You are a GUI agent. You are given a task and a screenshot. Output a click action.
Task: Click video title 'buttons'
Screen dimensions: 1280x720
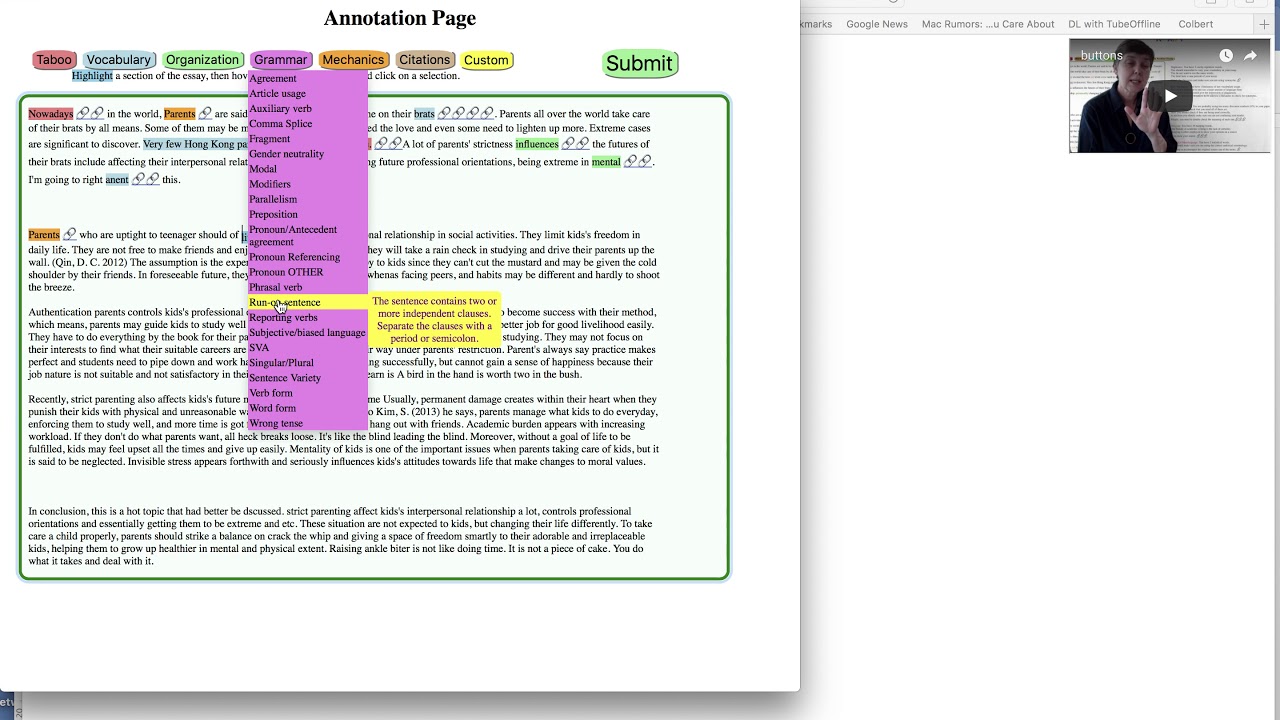pos(1102,56)
